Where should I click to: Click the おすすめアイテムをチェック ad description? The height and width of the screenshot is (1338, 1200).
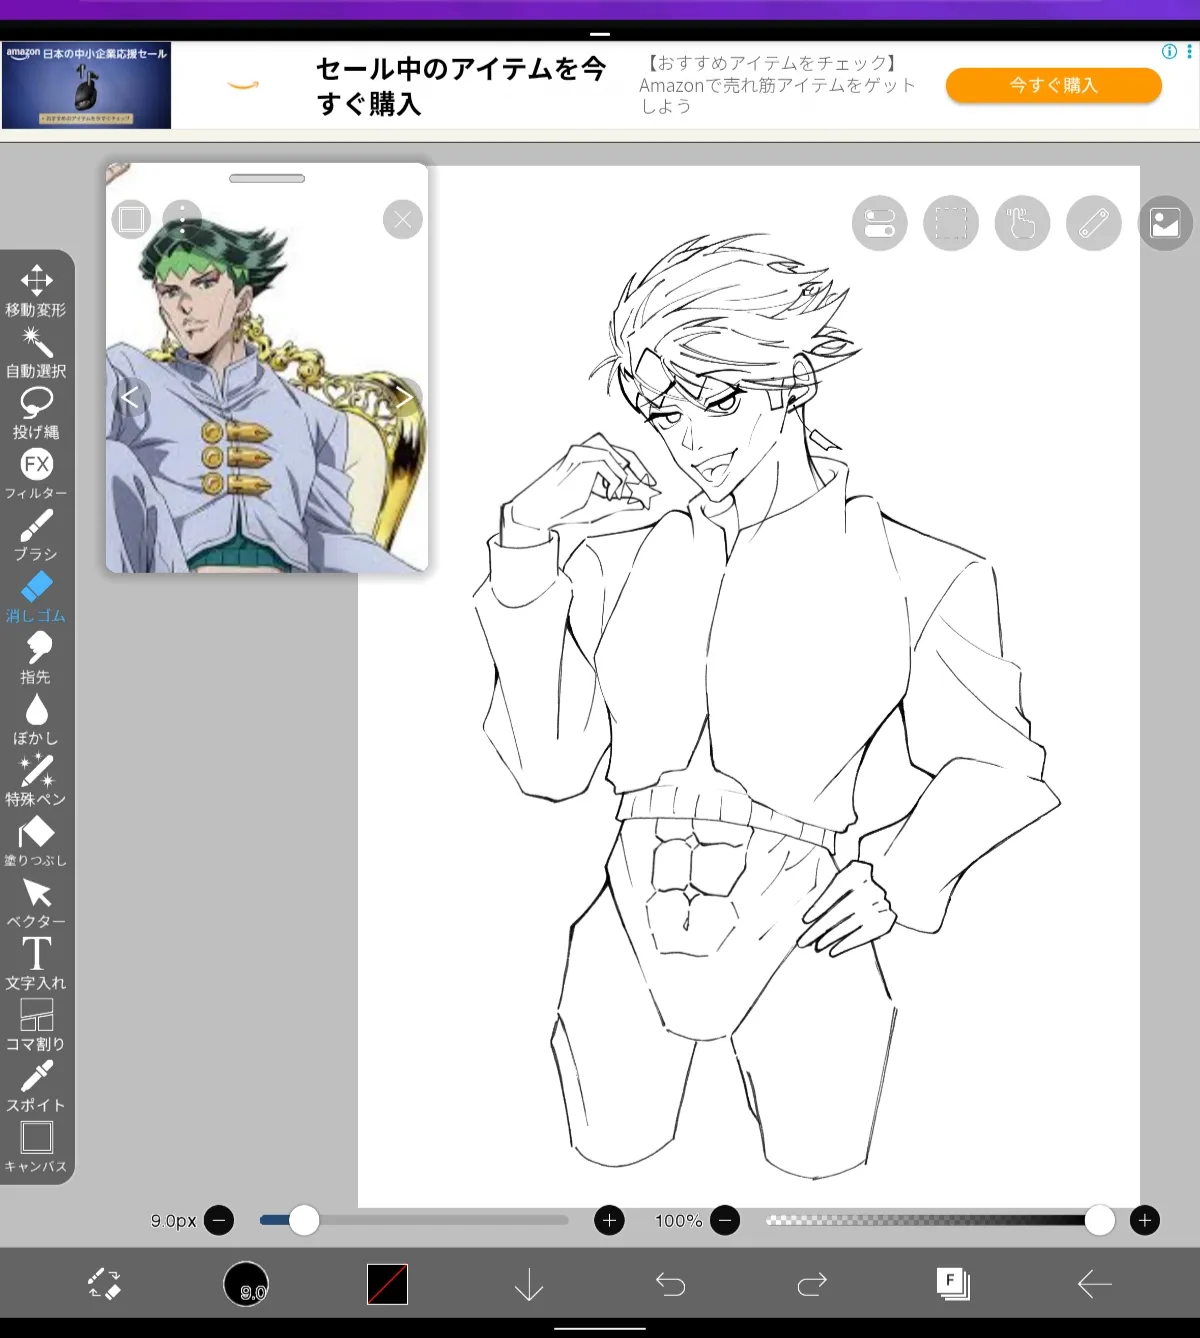click(778, 85)
